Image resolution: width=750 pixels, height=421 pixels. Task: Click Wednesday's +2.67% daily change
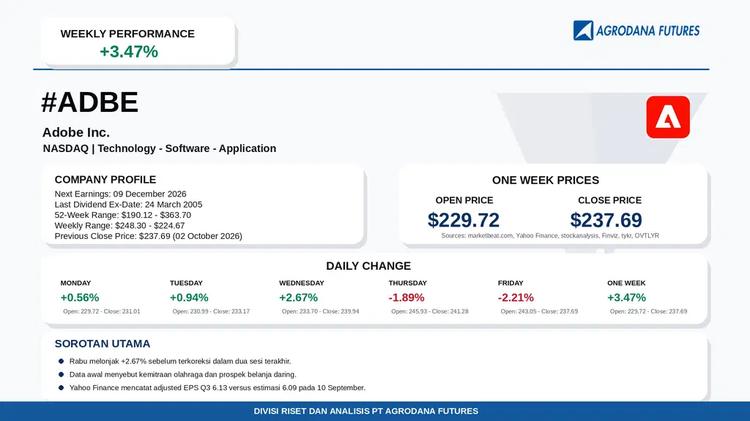tap(298, 298)
